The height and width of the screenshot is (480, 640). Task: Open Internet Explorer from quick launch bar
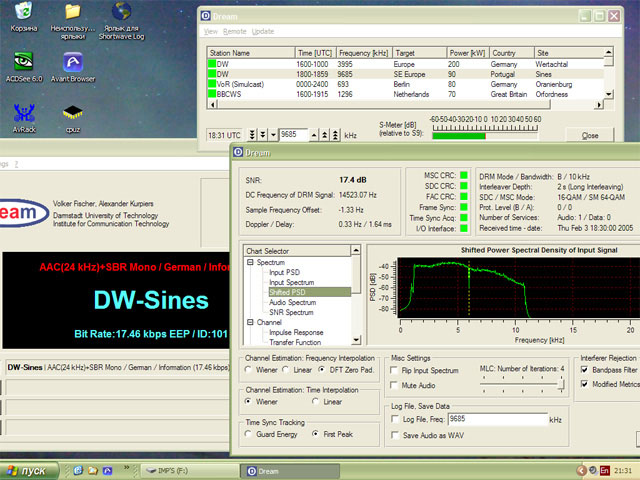click(78, 470)
